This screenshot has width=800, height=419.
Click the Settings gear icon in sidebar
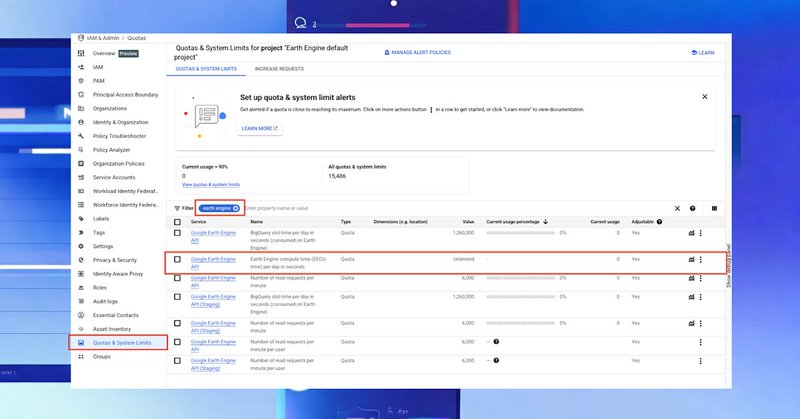tap(81, 246)
